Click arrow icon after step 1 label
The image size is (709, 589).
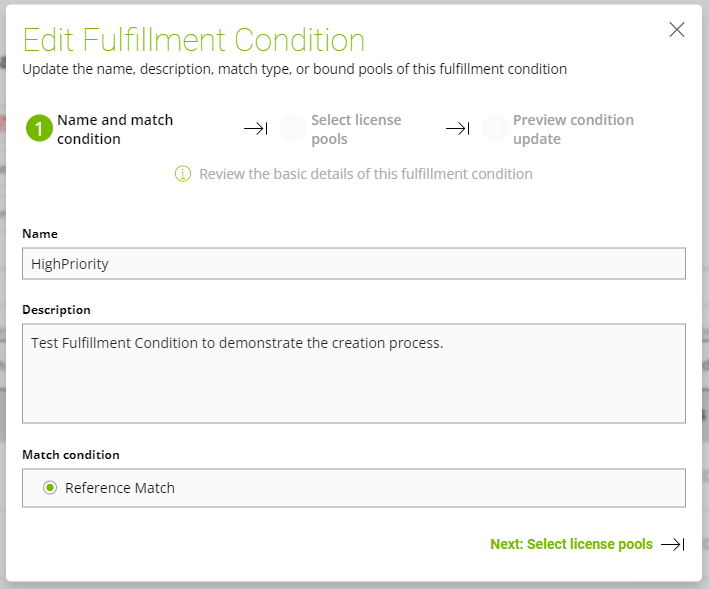256,129
